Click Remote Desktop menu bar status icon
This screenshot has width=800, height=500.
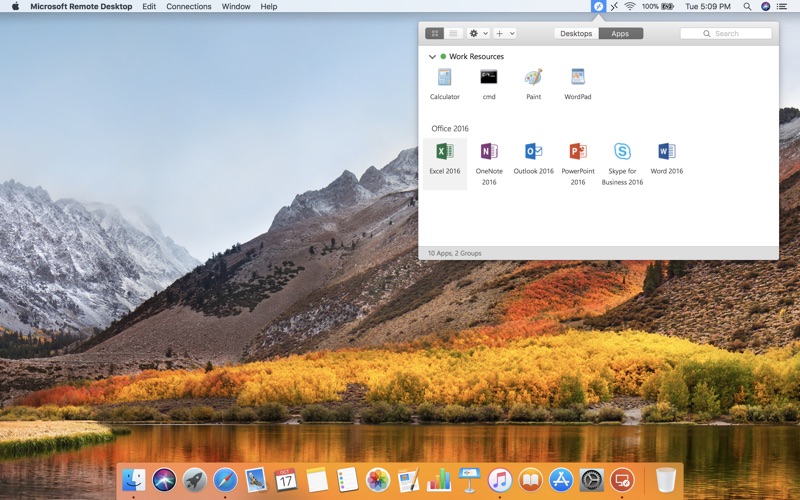(598, 6)
